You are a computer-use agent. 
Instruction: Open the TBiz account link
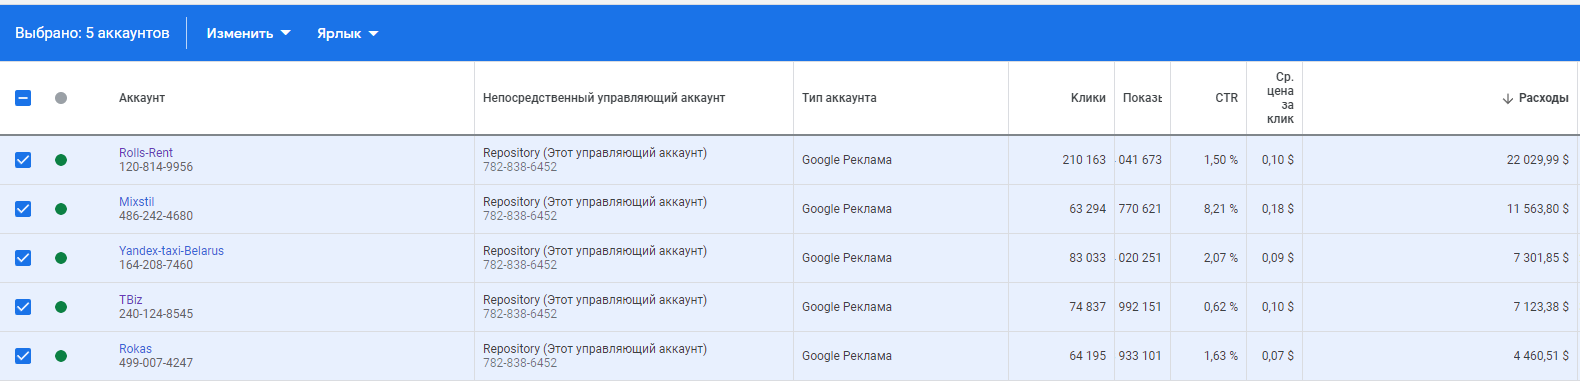point(130,300)
